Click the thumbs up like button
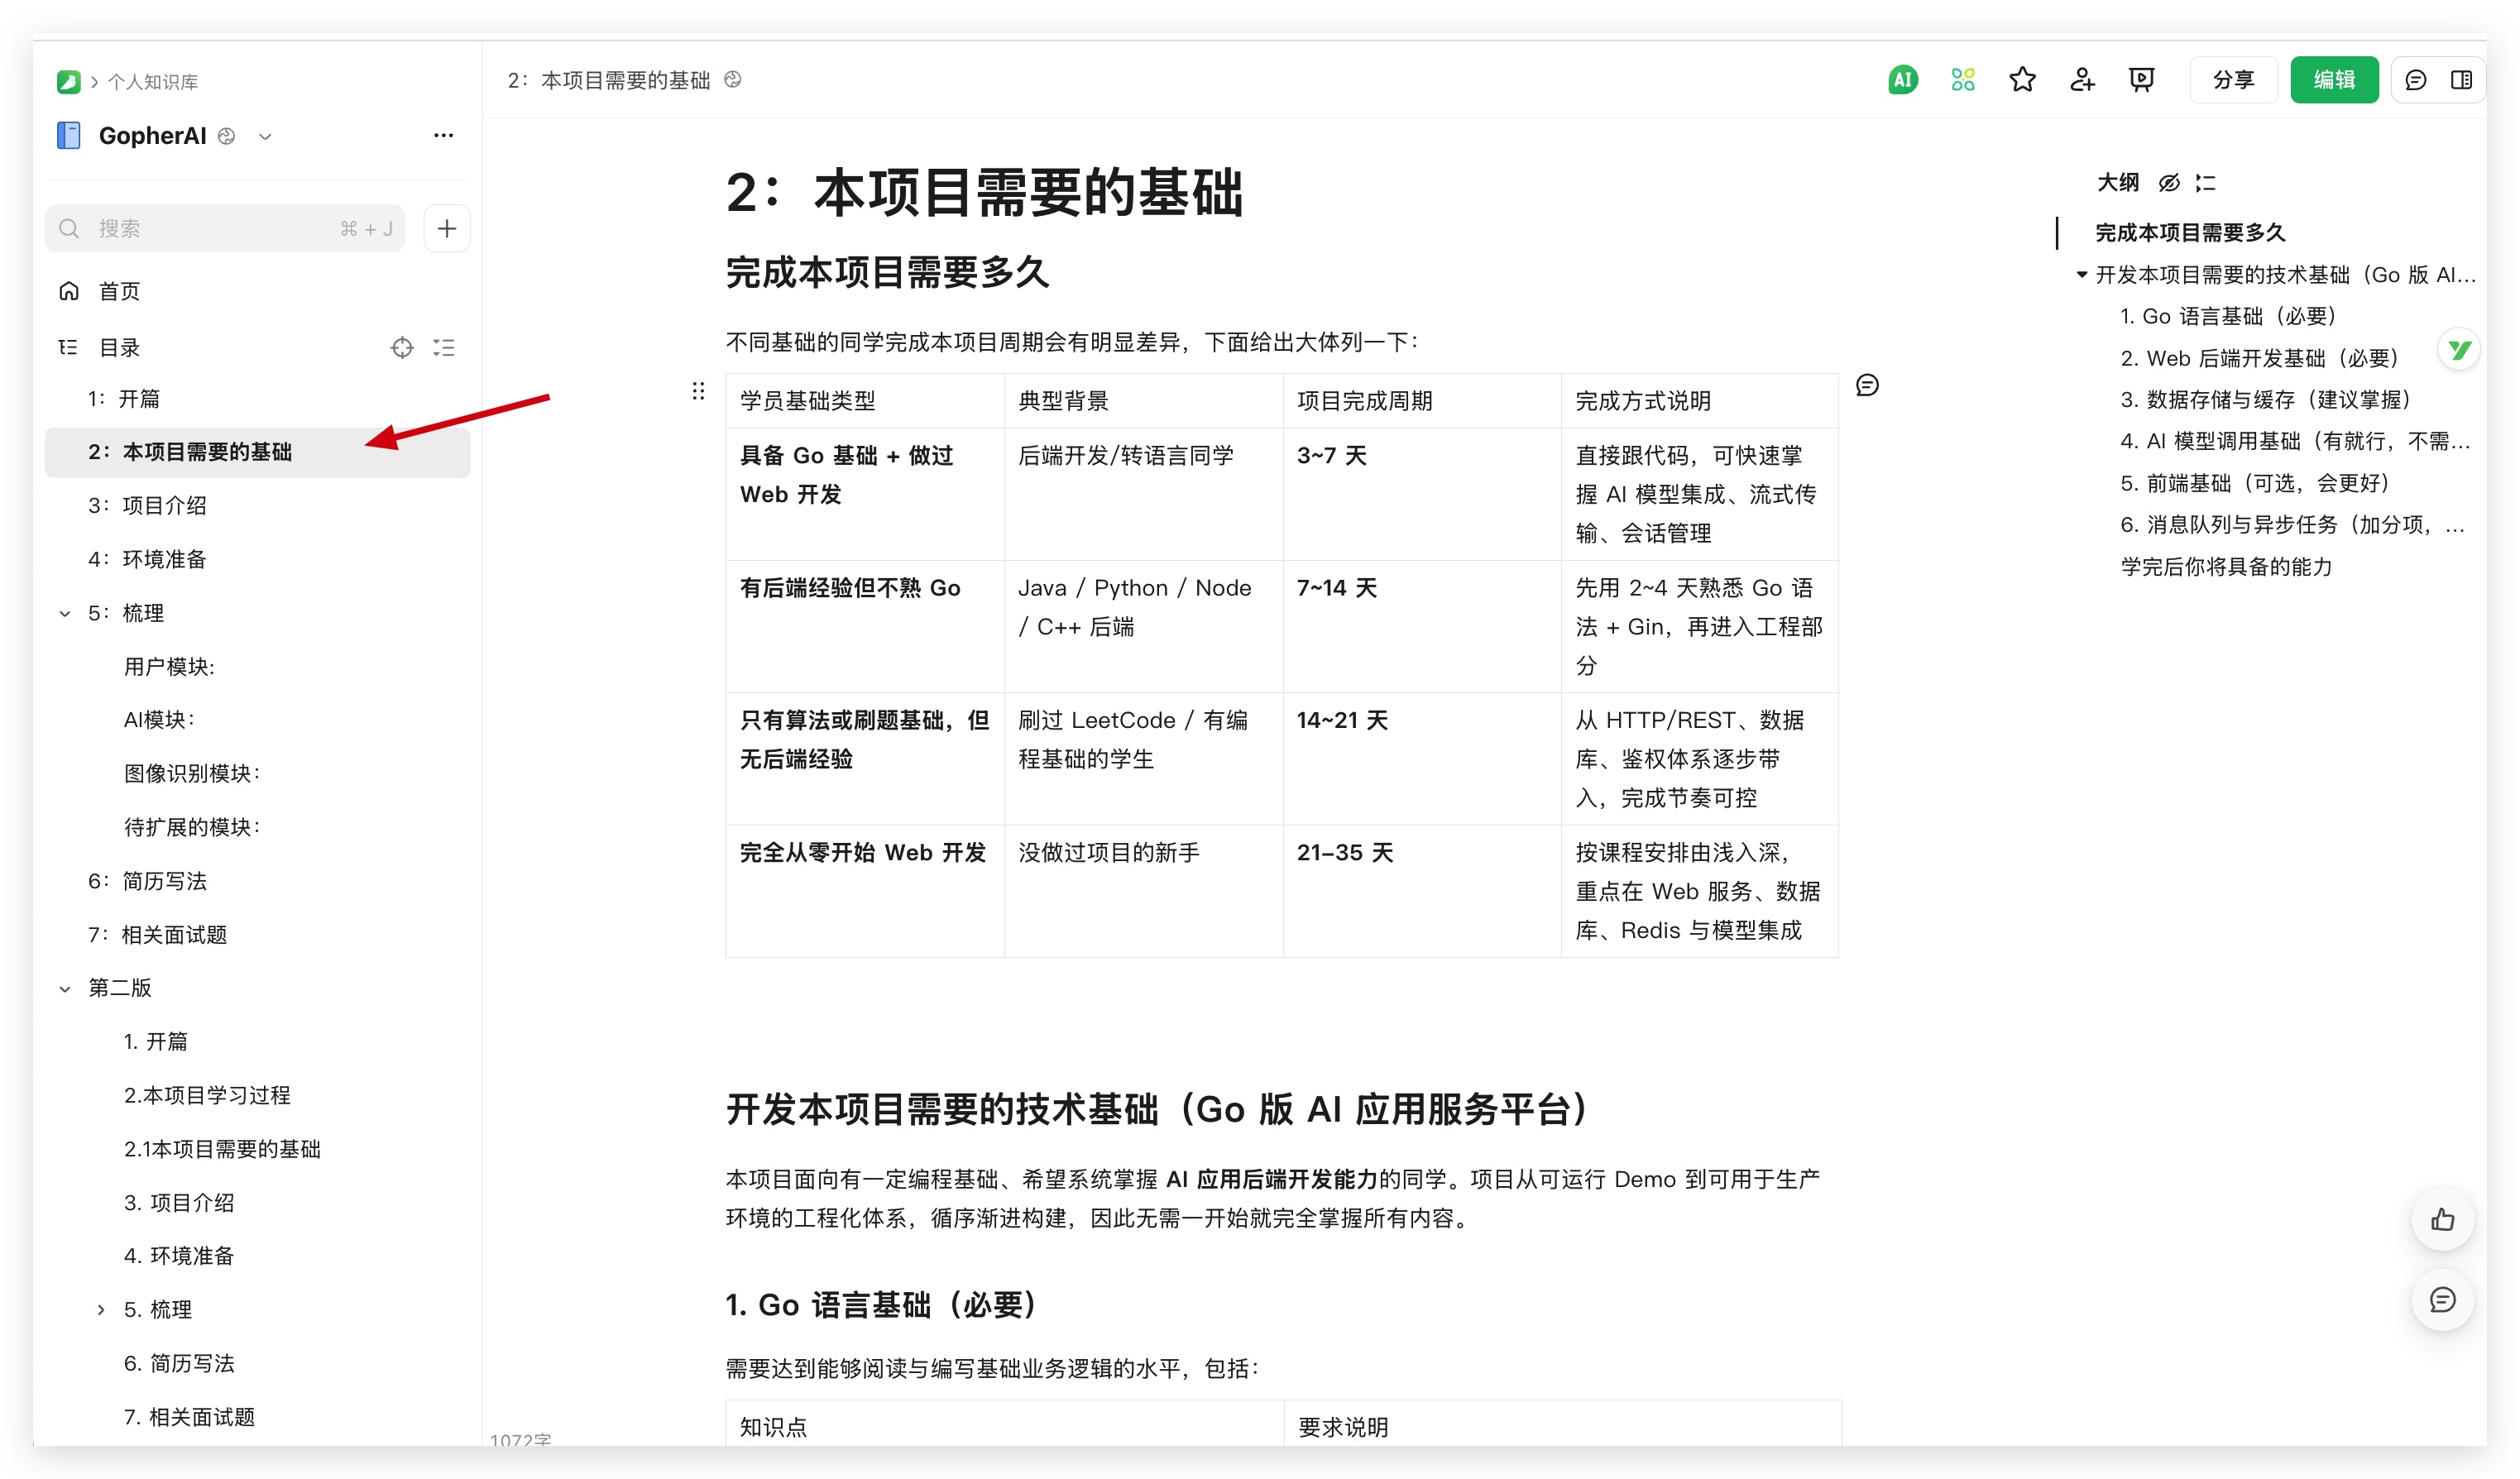Image resolution: width=2520 pixels, height=1479 pixels. coord(2442,1220)
